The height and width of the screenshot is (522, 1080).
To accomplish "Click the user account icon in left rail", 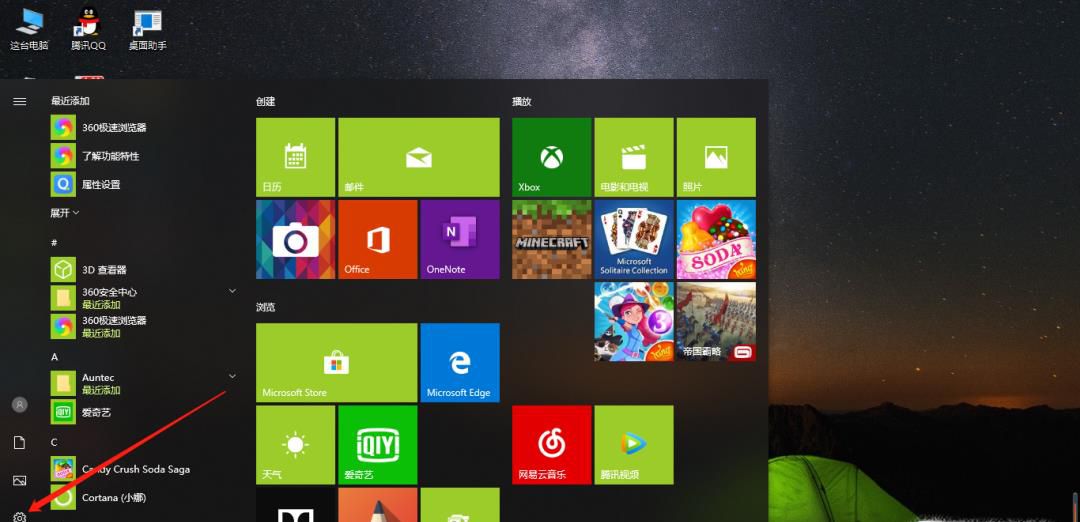I will (x=19, y=405).
